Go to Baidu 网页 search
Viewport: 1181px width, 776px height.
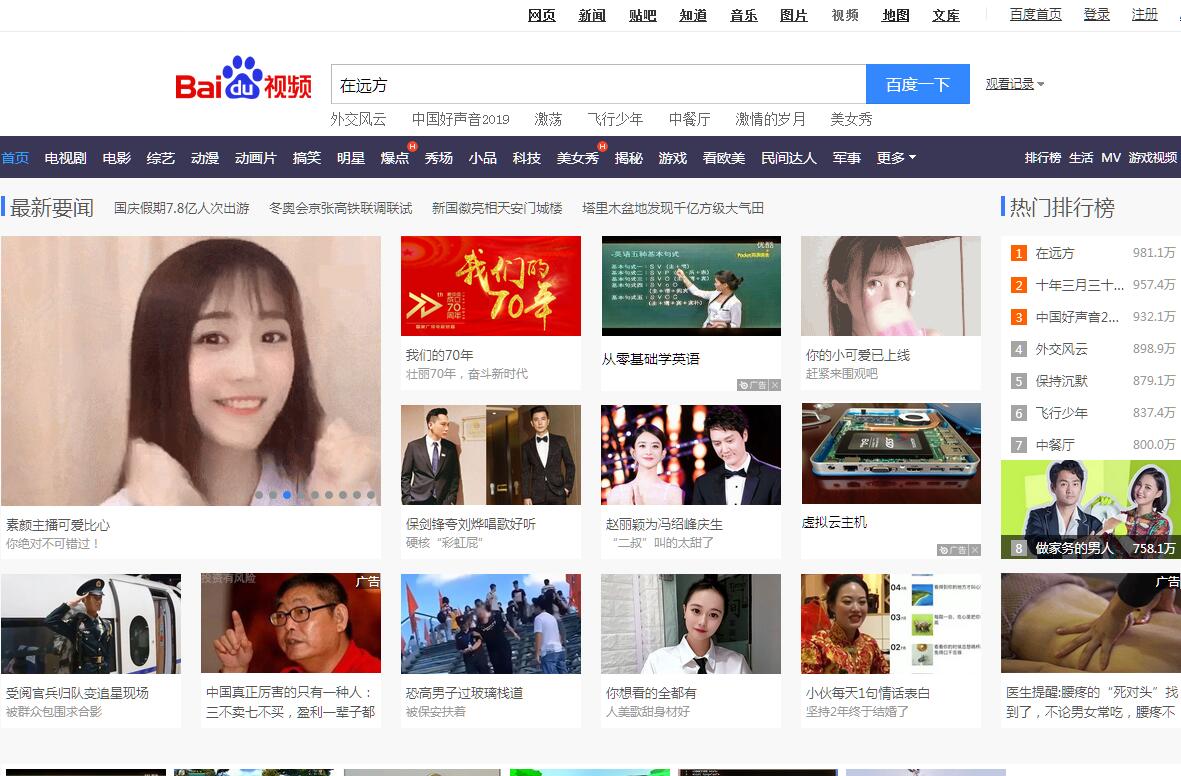[x=542, y=15]
